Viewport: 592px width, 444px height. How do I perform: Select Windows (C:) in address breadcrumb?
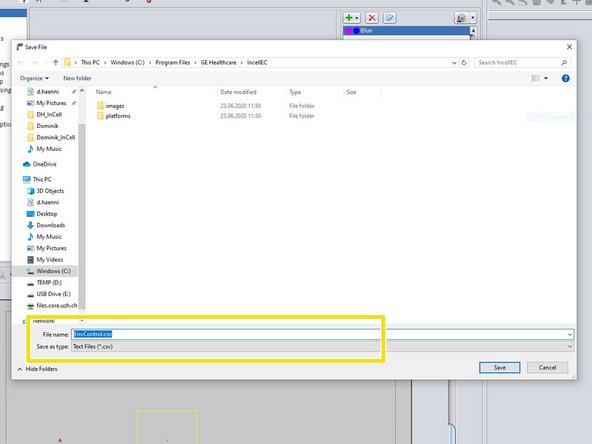pyautogui.click(x=127, y=63)
